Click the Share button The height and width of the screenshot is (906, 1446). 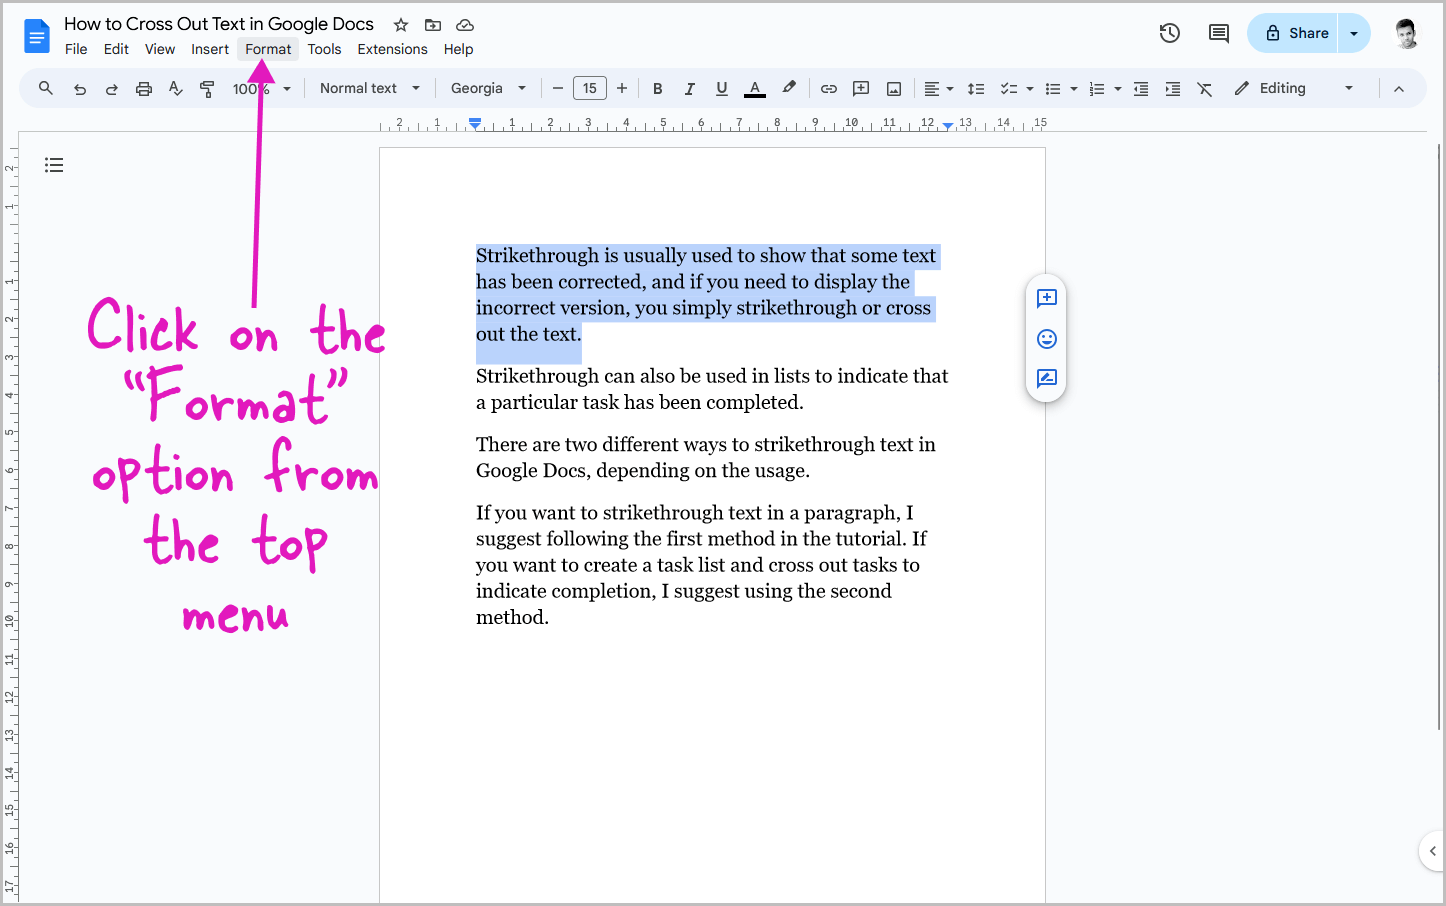1297,33
